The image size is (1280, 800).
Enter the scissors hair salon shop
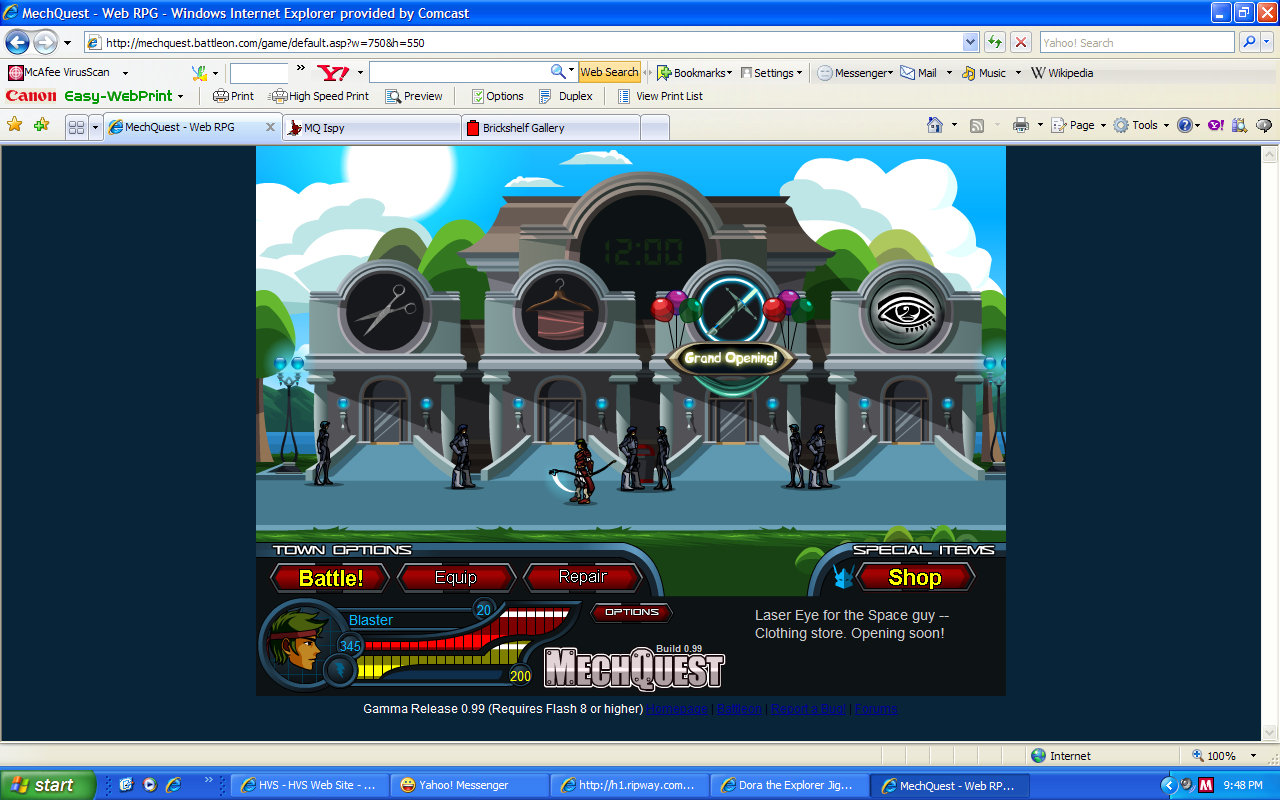click(x=385, y=309)
